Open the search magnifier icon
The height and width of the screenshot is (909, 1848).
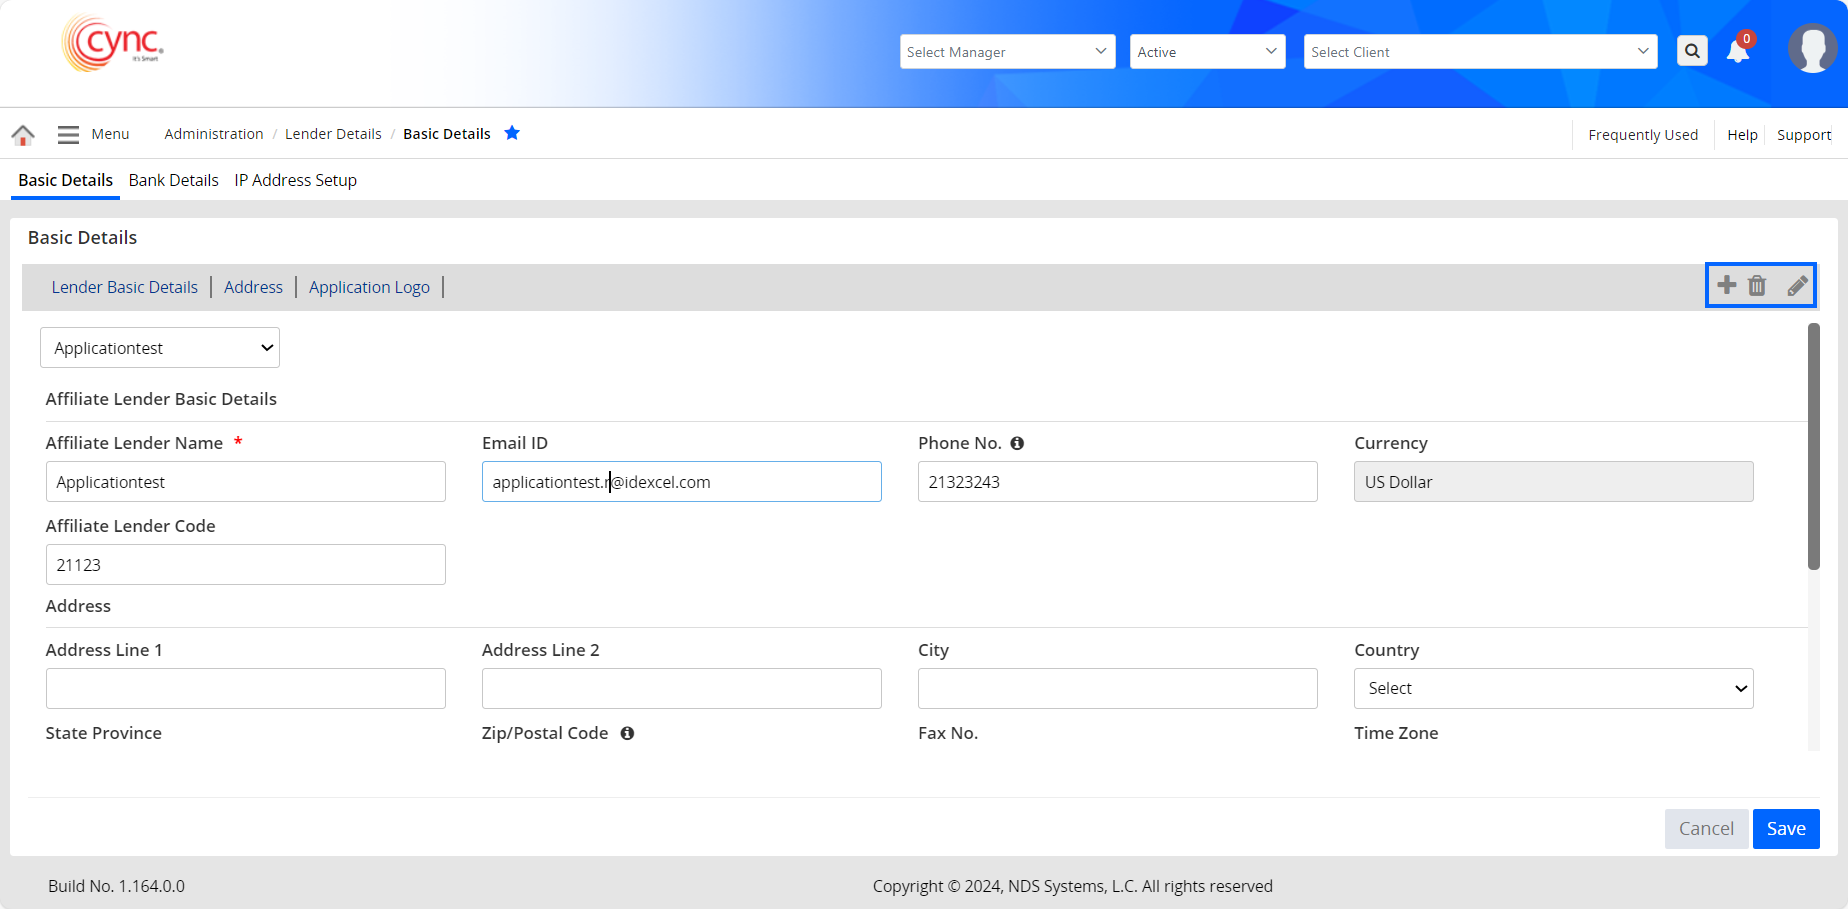(x=1692, y=51)
